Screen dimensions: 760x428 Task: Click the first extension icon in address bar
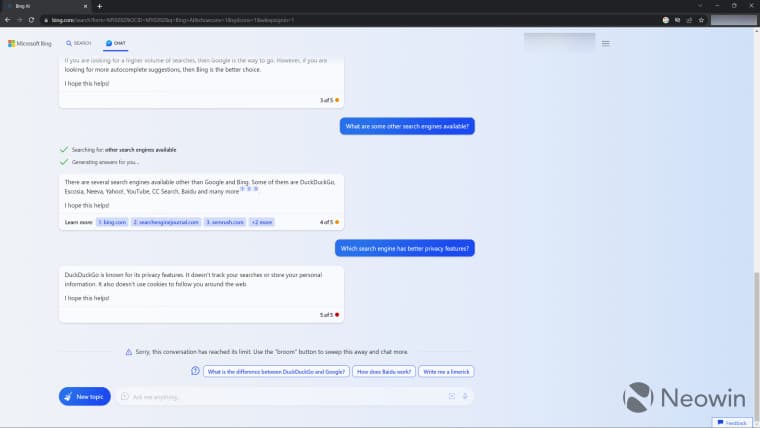(x=666, y=20)
